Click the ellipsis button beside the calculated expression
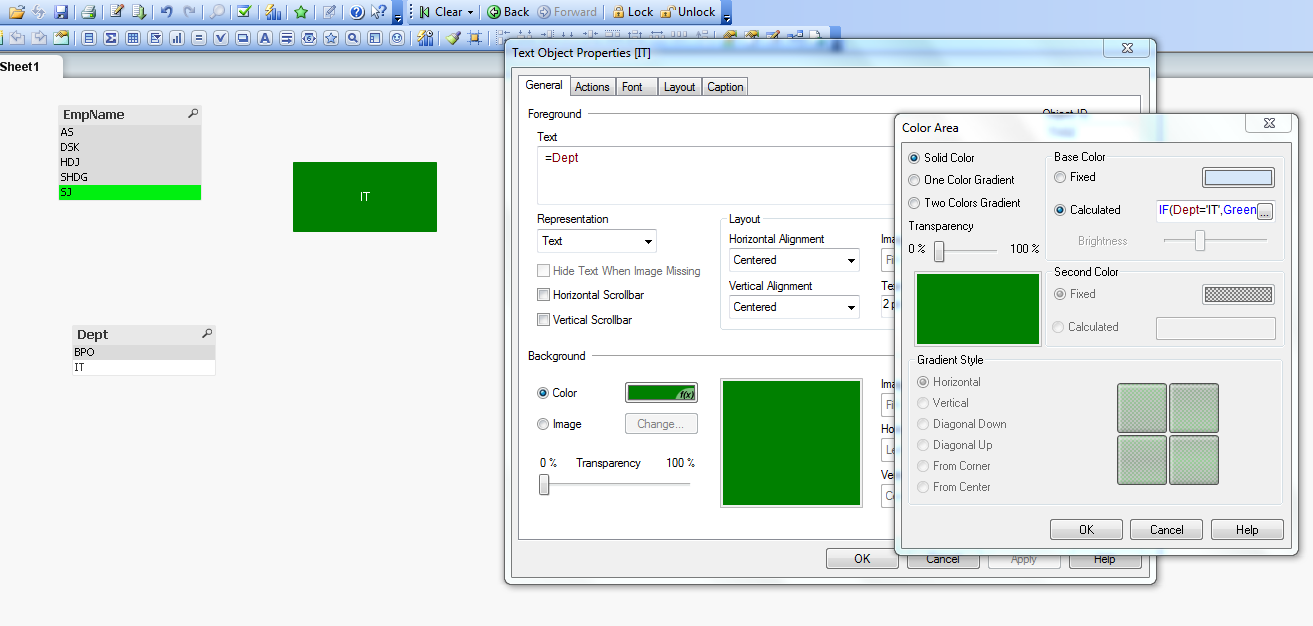Screen dimensions: 1313x626 1265,211
